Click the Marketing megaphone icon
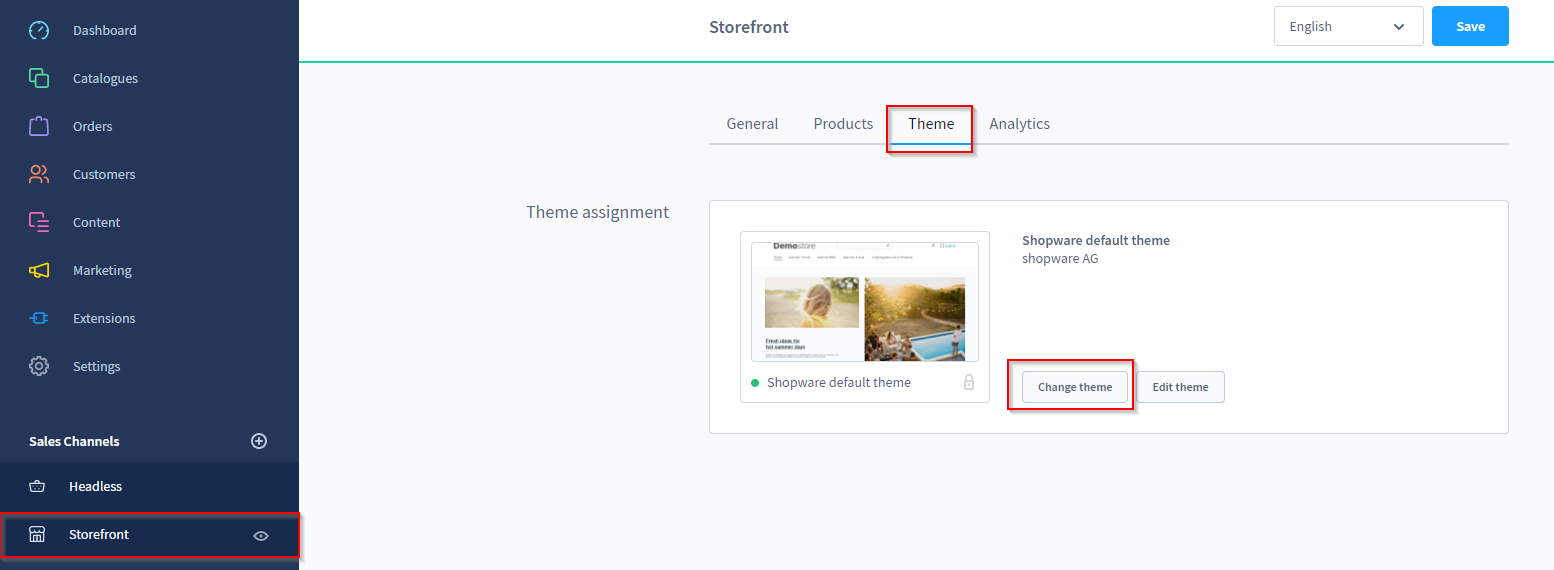This screenshot has height=570, width=1554. tap(39, 270)
